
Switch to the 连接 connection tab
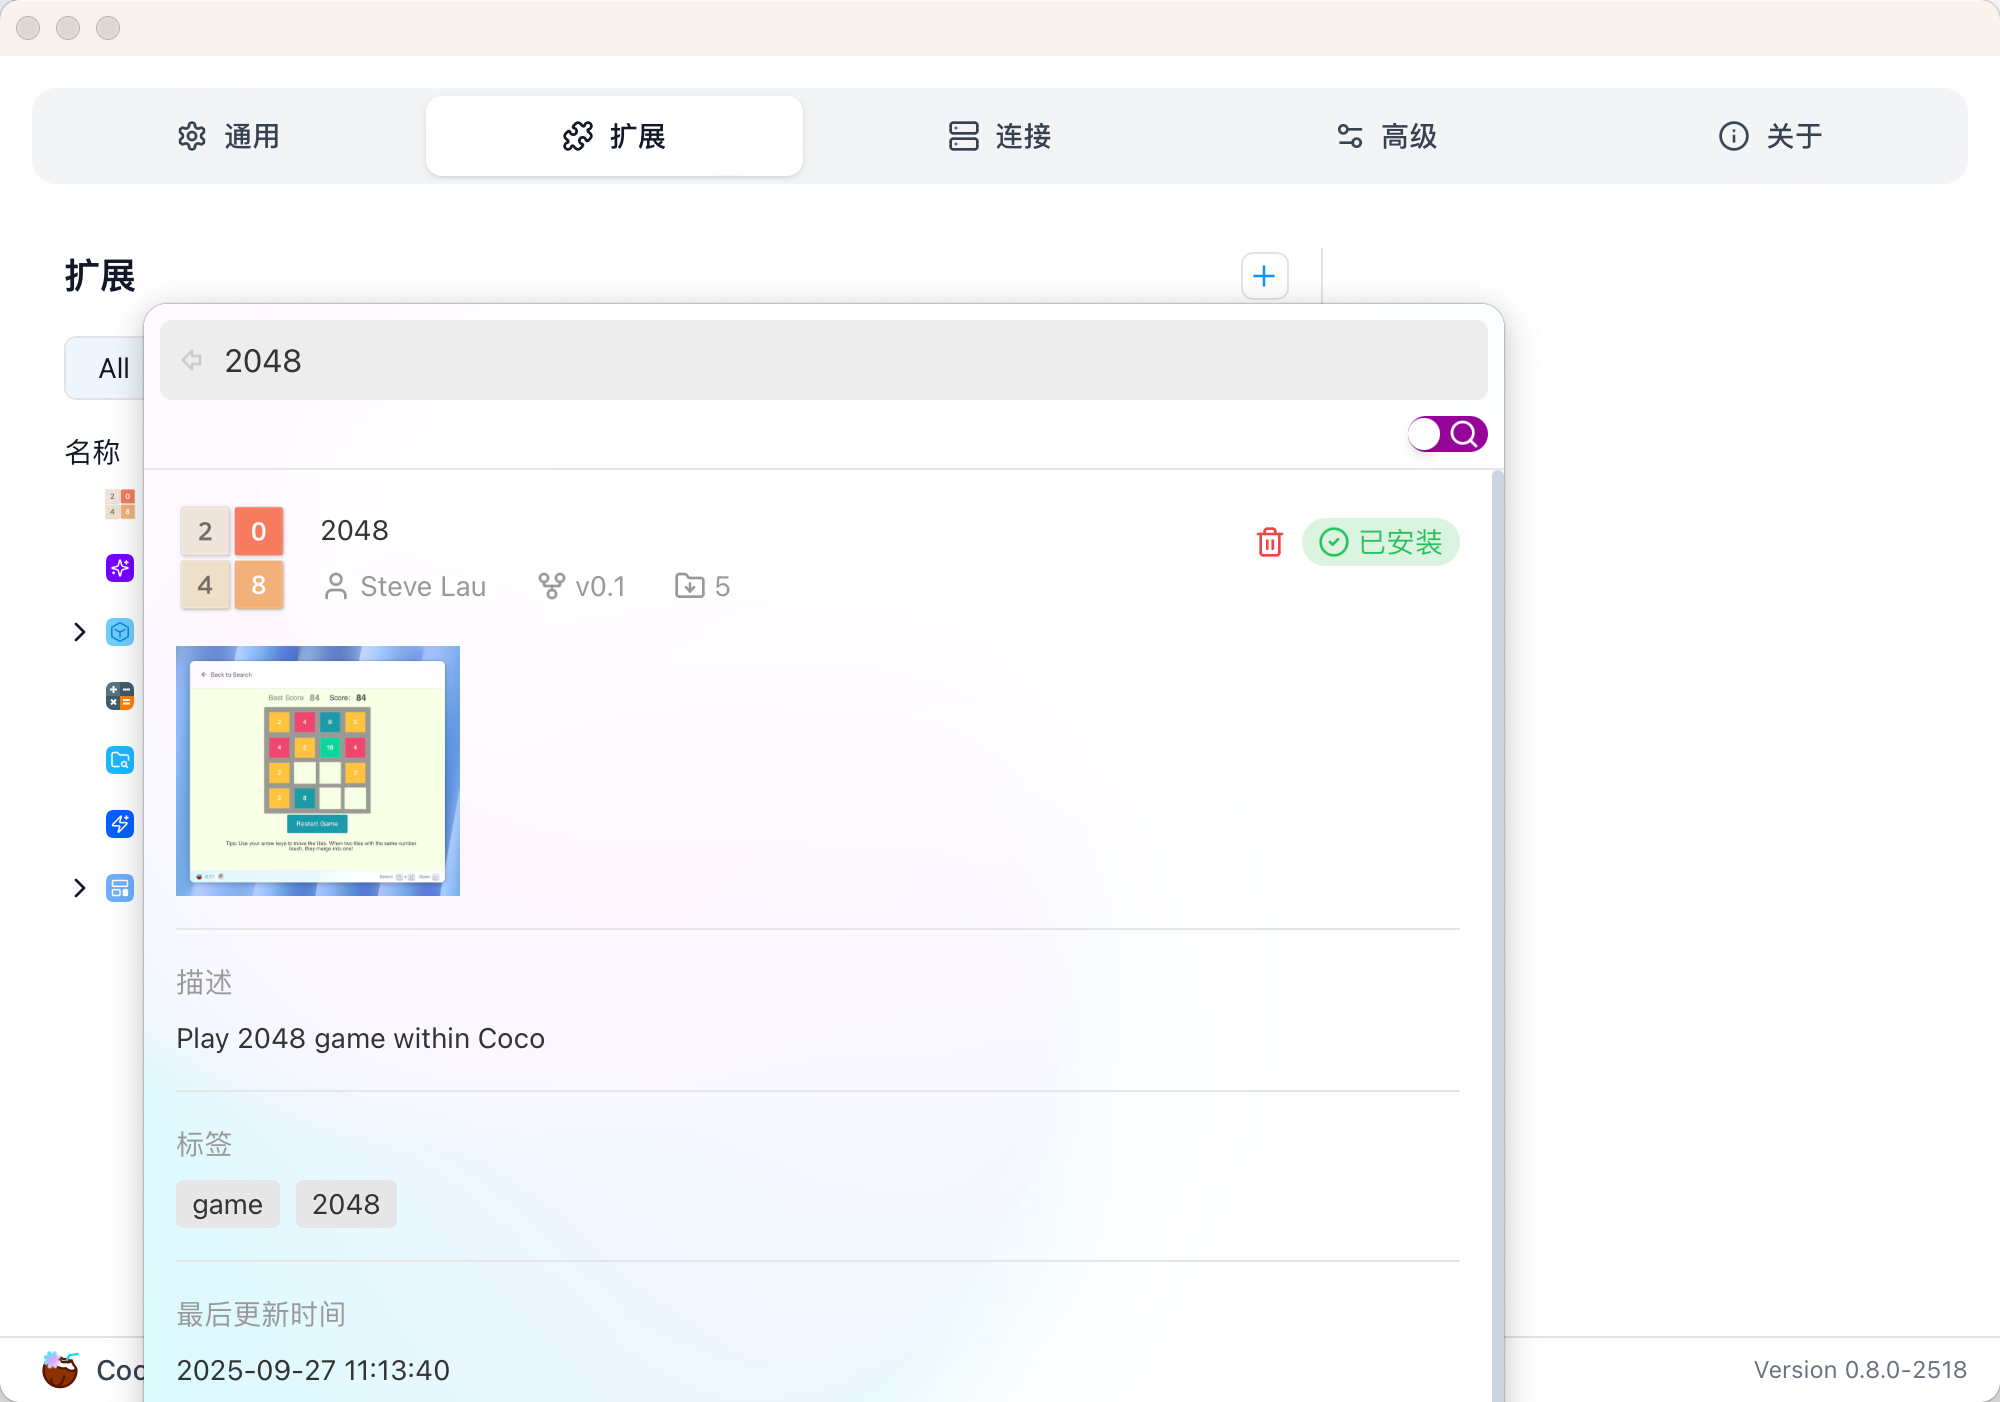pos(1000,136)
